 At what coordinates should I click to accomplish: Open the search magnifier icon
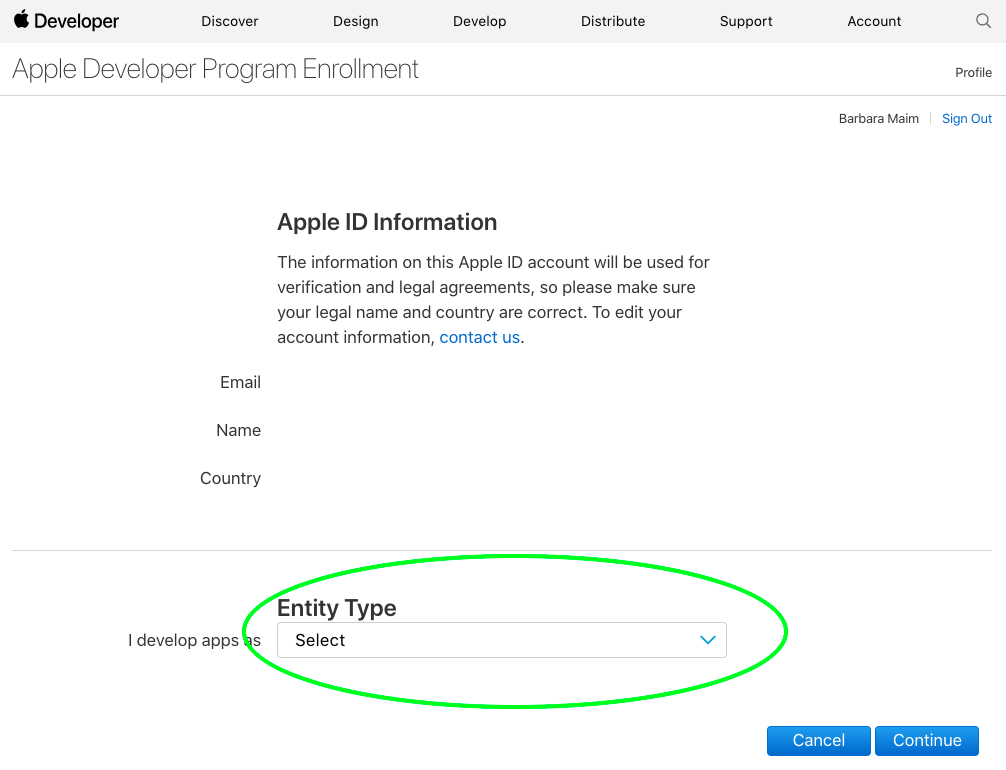983,21
